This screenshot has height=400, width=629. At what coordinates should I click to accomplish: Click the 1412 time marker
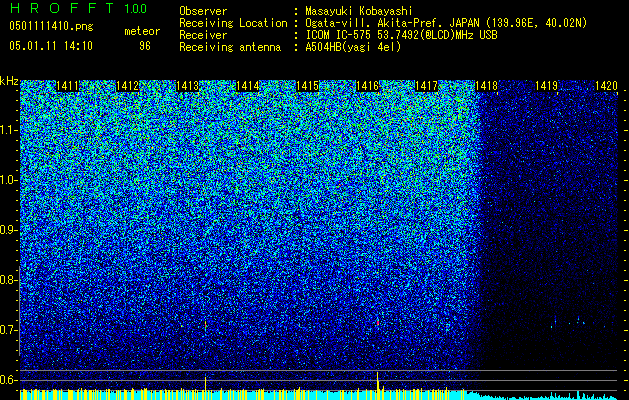[x=127, y=86]
